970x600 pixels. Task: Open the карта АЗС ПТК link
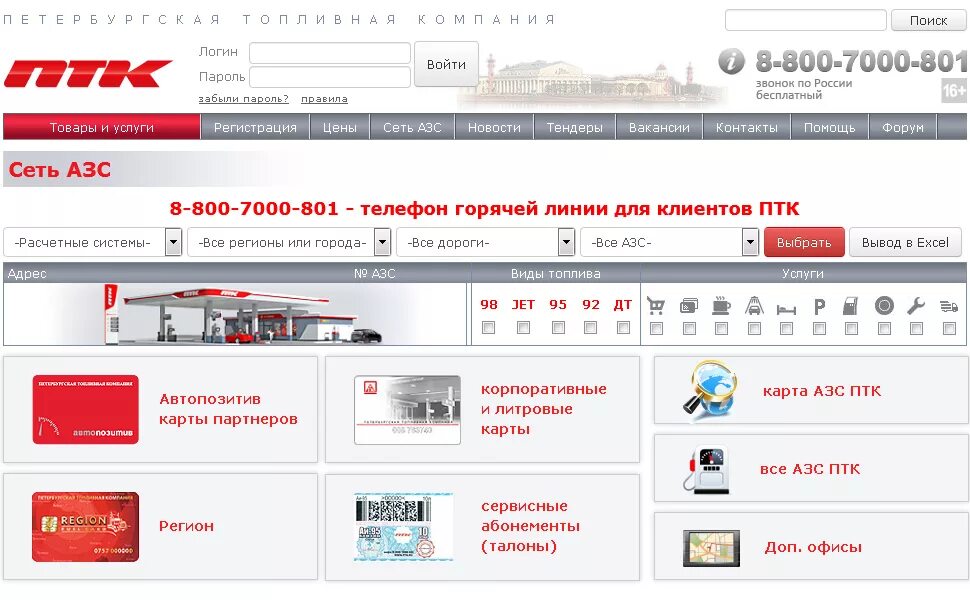click(822, 391)
